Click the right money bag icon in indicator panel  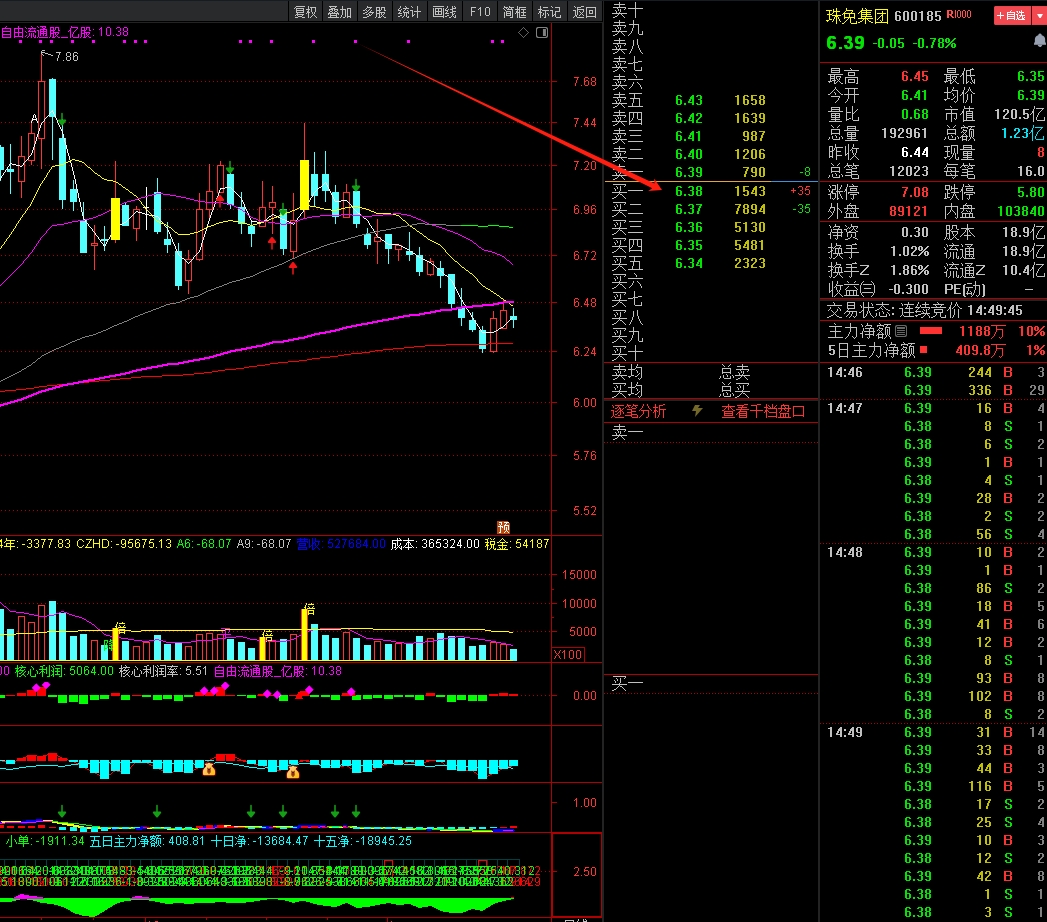[x=292, y=772]
